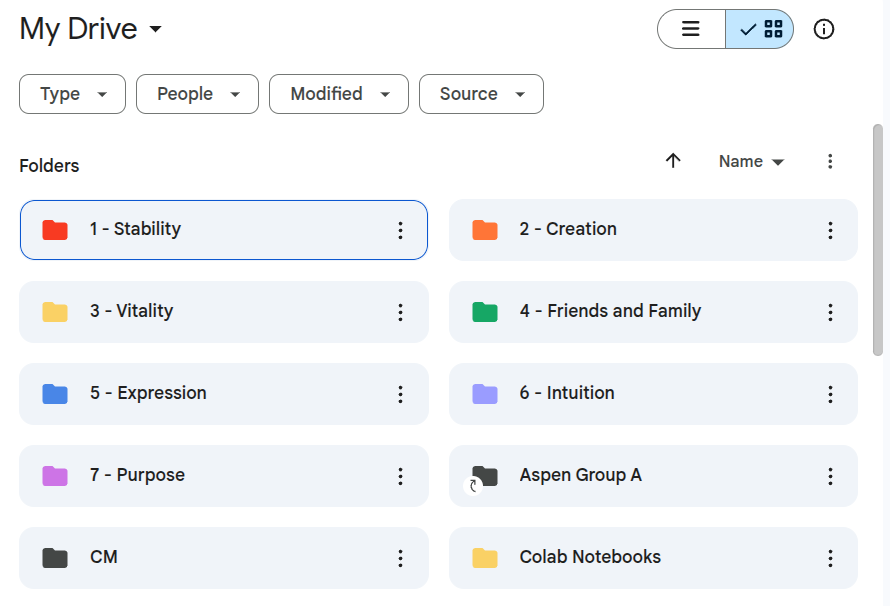This screenshot has height=606, width=890.
Task: Expand the Type filter dropdown
Action: click(73, 94)
